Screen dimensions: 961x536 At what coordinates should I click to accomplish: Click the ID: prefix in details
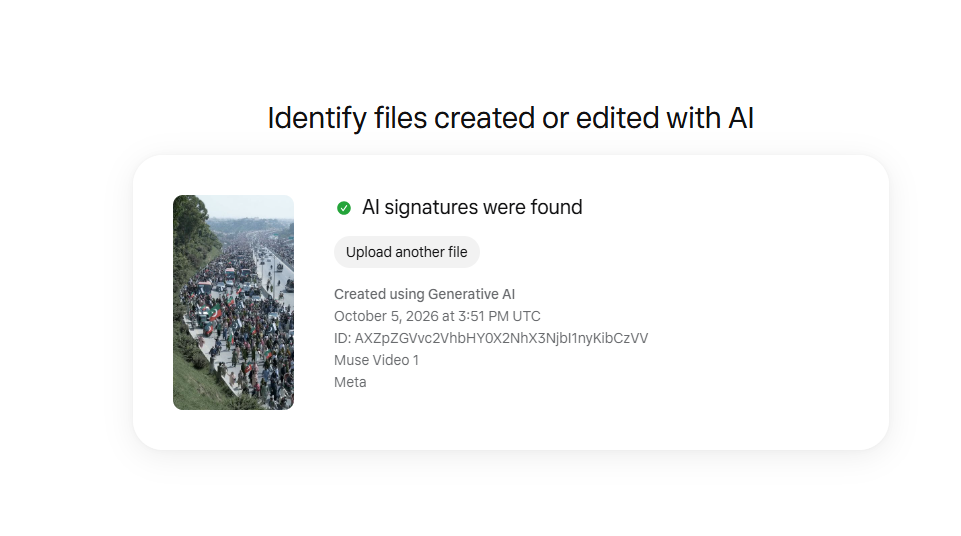[x=343, y=338]
